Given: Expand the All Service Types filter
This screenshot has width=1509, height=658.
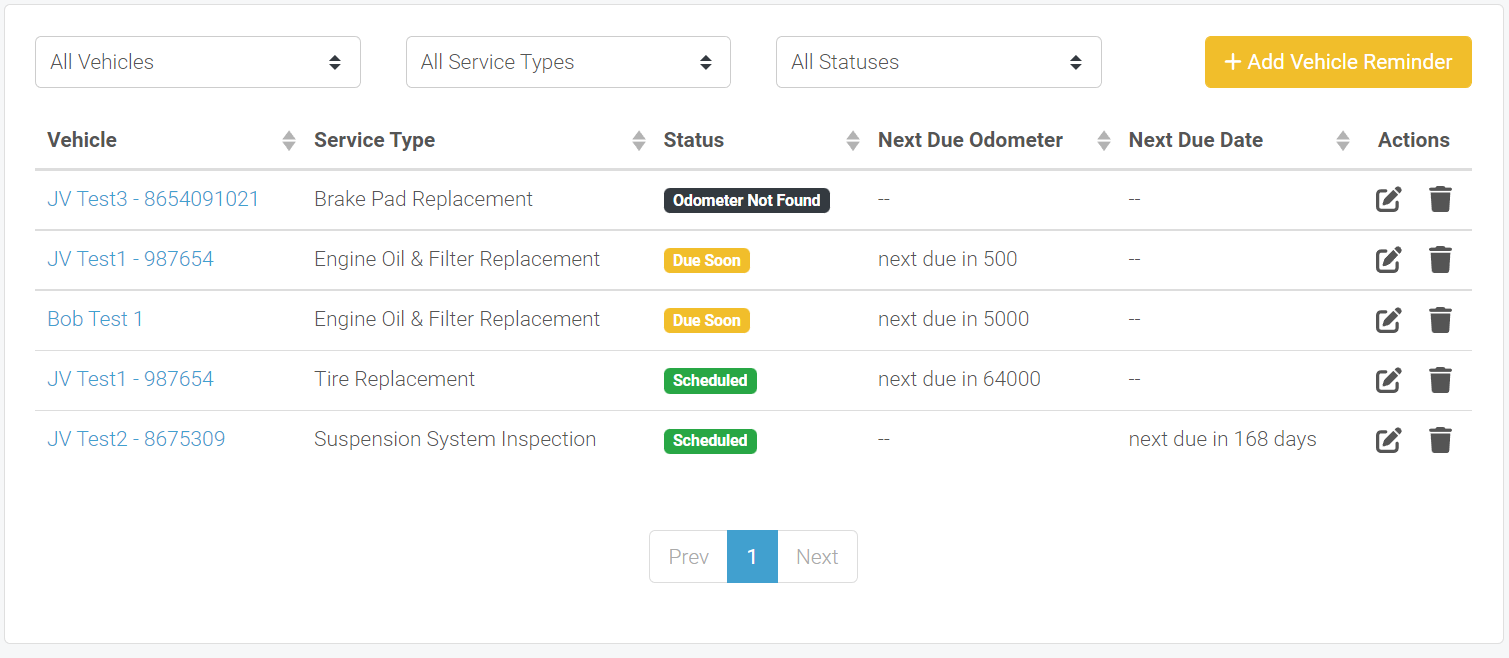Looking at the screenshot, I should [x=568, y=62].
